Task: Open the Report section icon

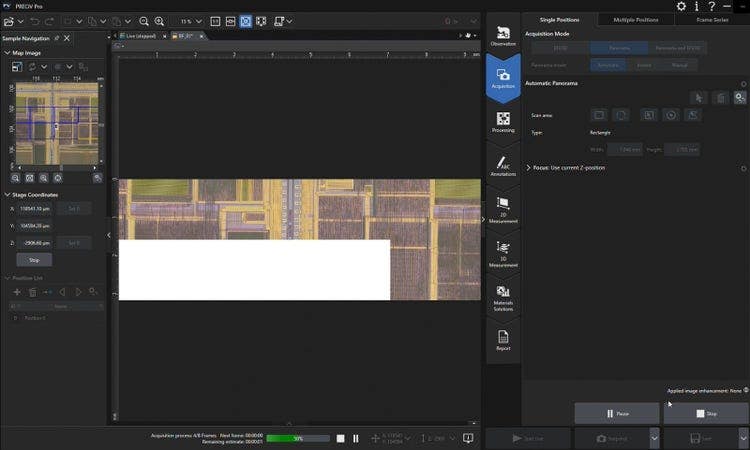Action: 503,340
